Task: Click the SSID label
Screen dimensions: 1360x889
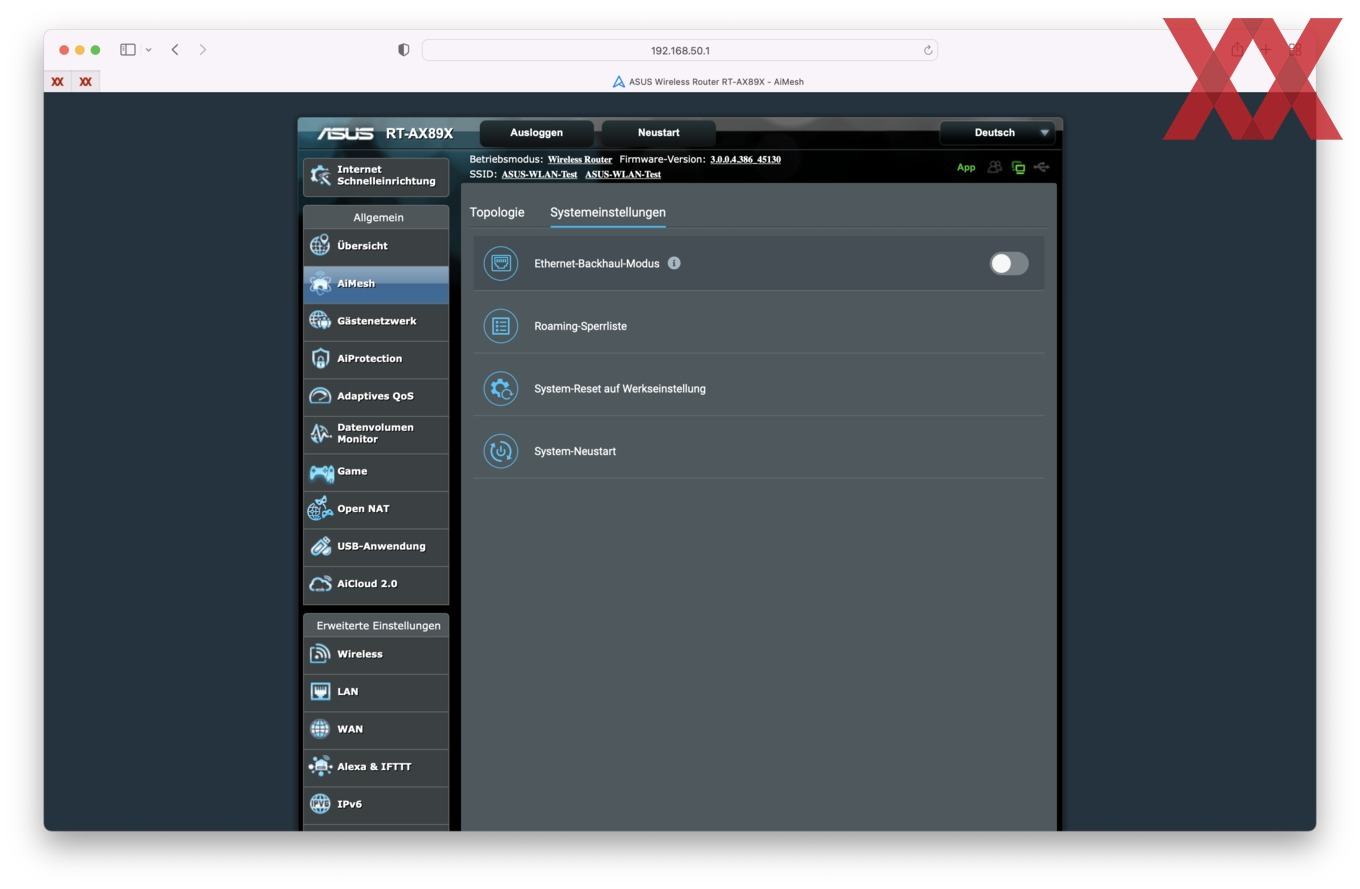Action: pos(483,174)
